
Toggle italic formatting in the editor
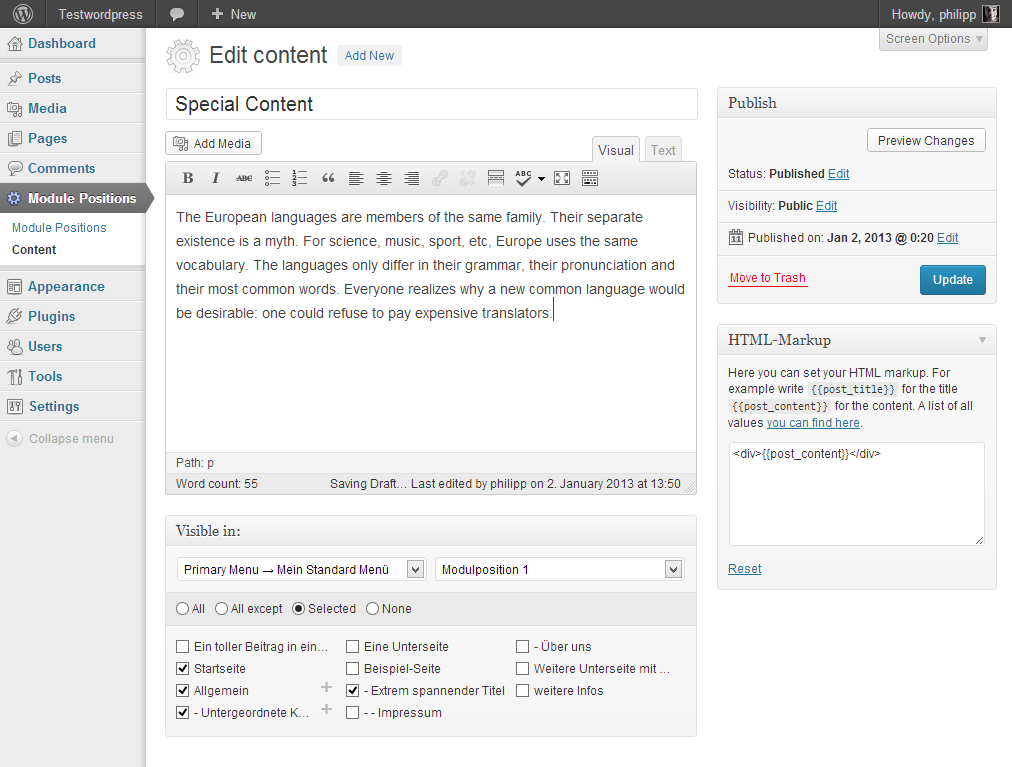[x=216, y=178]
